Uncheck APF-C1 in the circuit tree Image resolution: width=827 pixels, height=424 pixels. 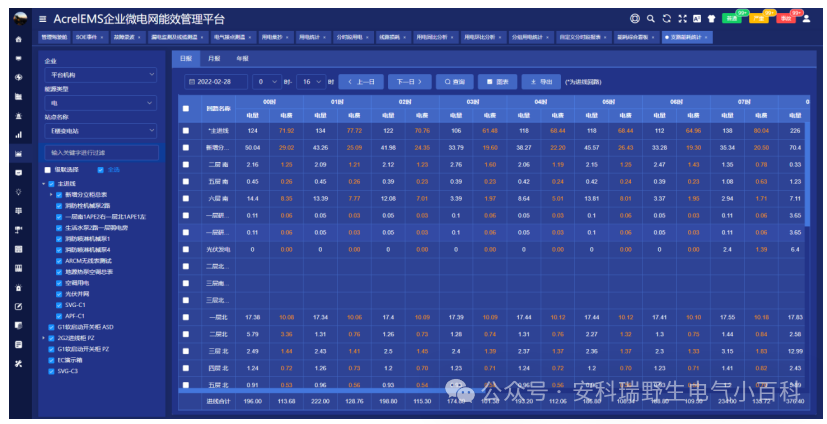pyautogui.click(x=59, y=316)
